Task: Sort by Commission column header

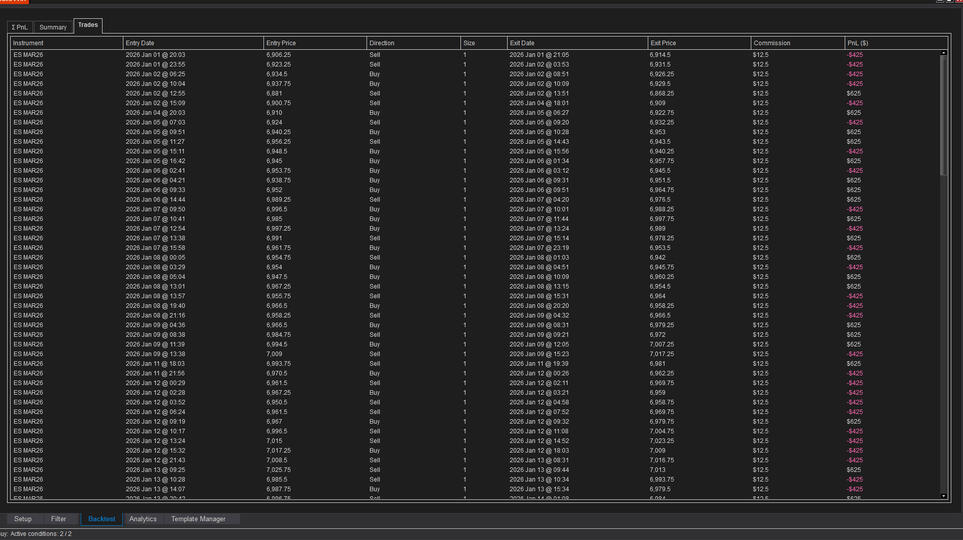Action: (x=796, y=43)
